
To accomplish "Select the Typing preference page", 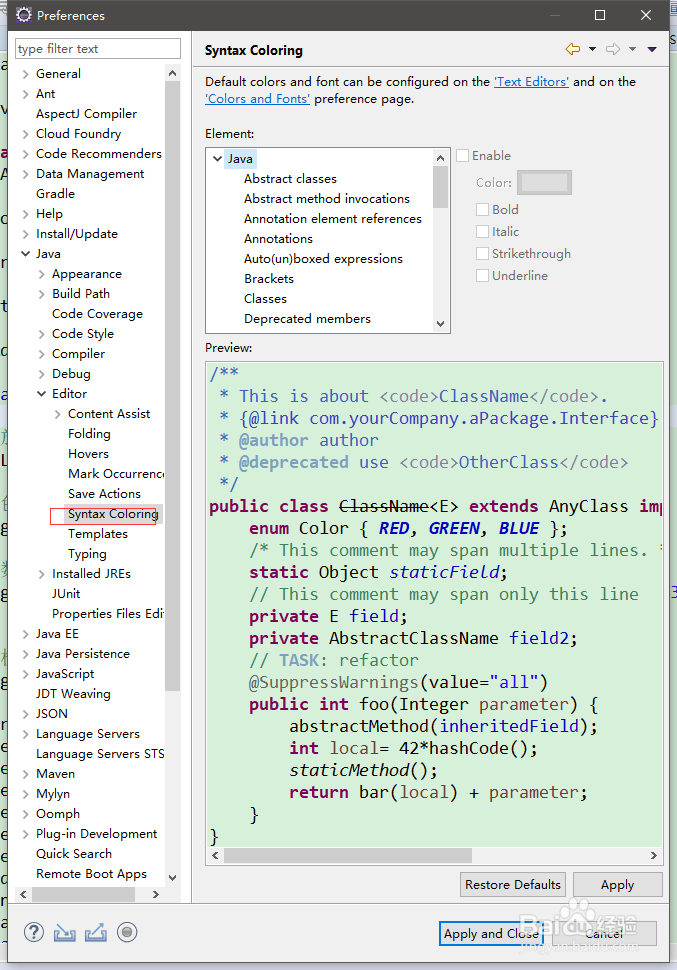I will (x=87, y=554).
